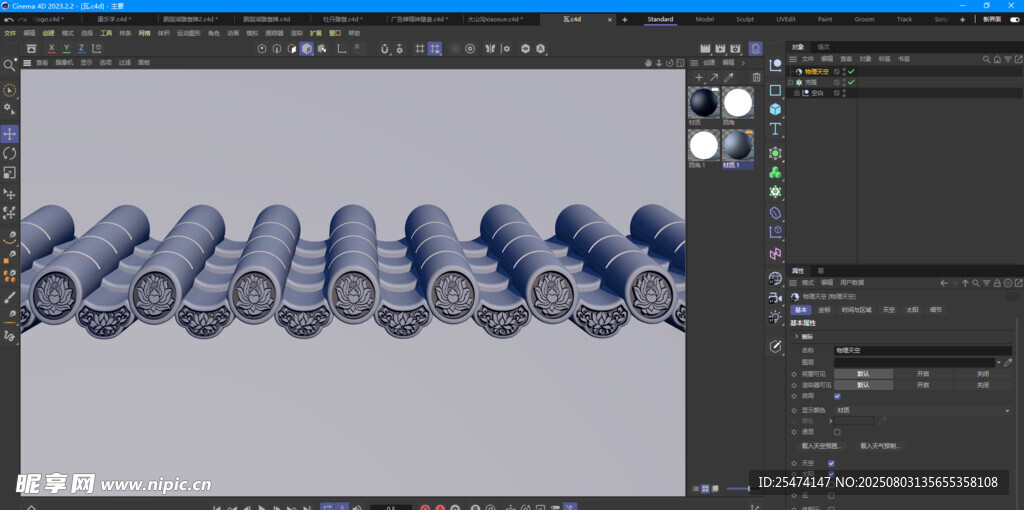Click the trash icon in material manager

point(756,77)
